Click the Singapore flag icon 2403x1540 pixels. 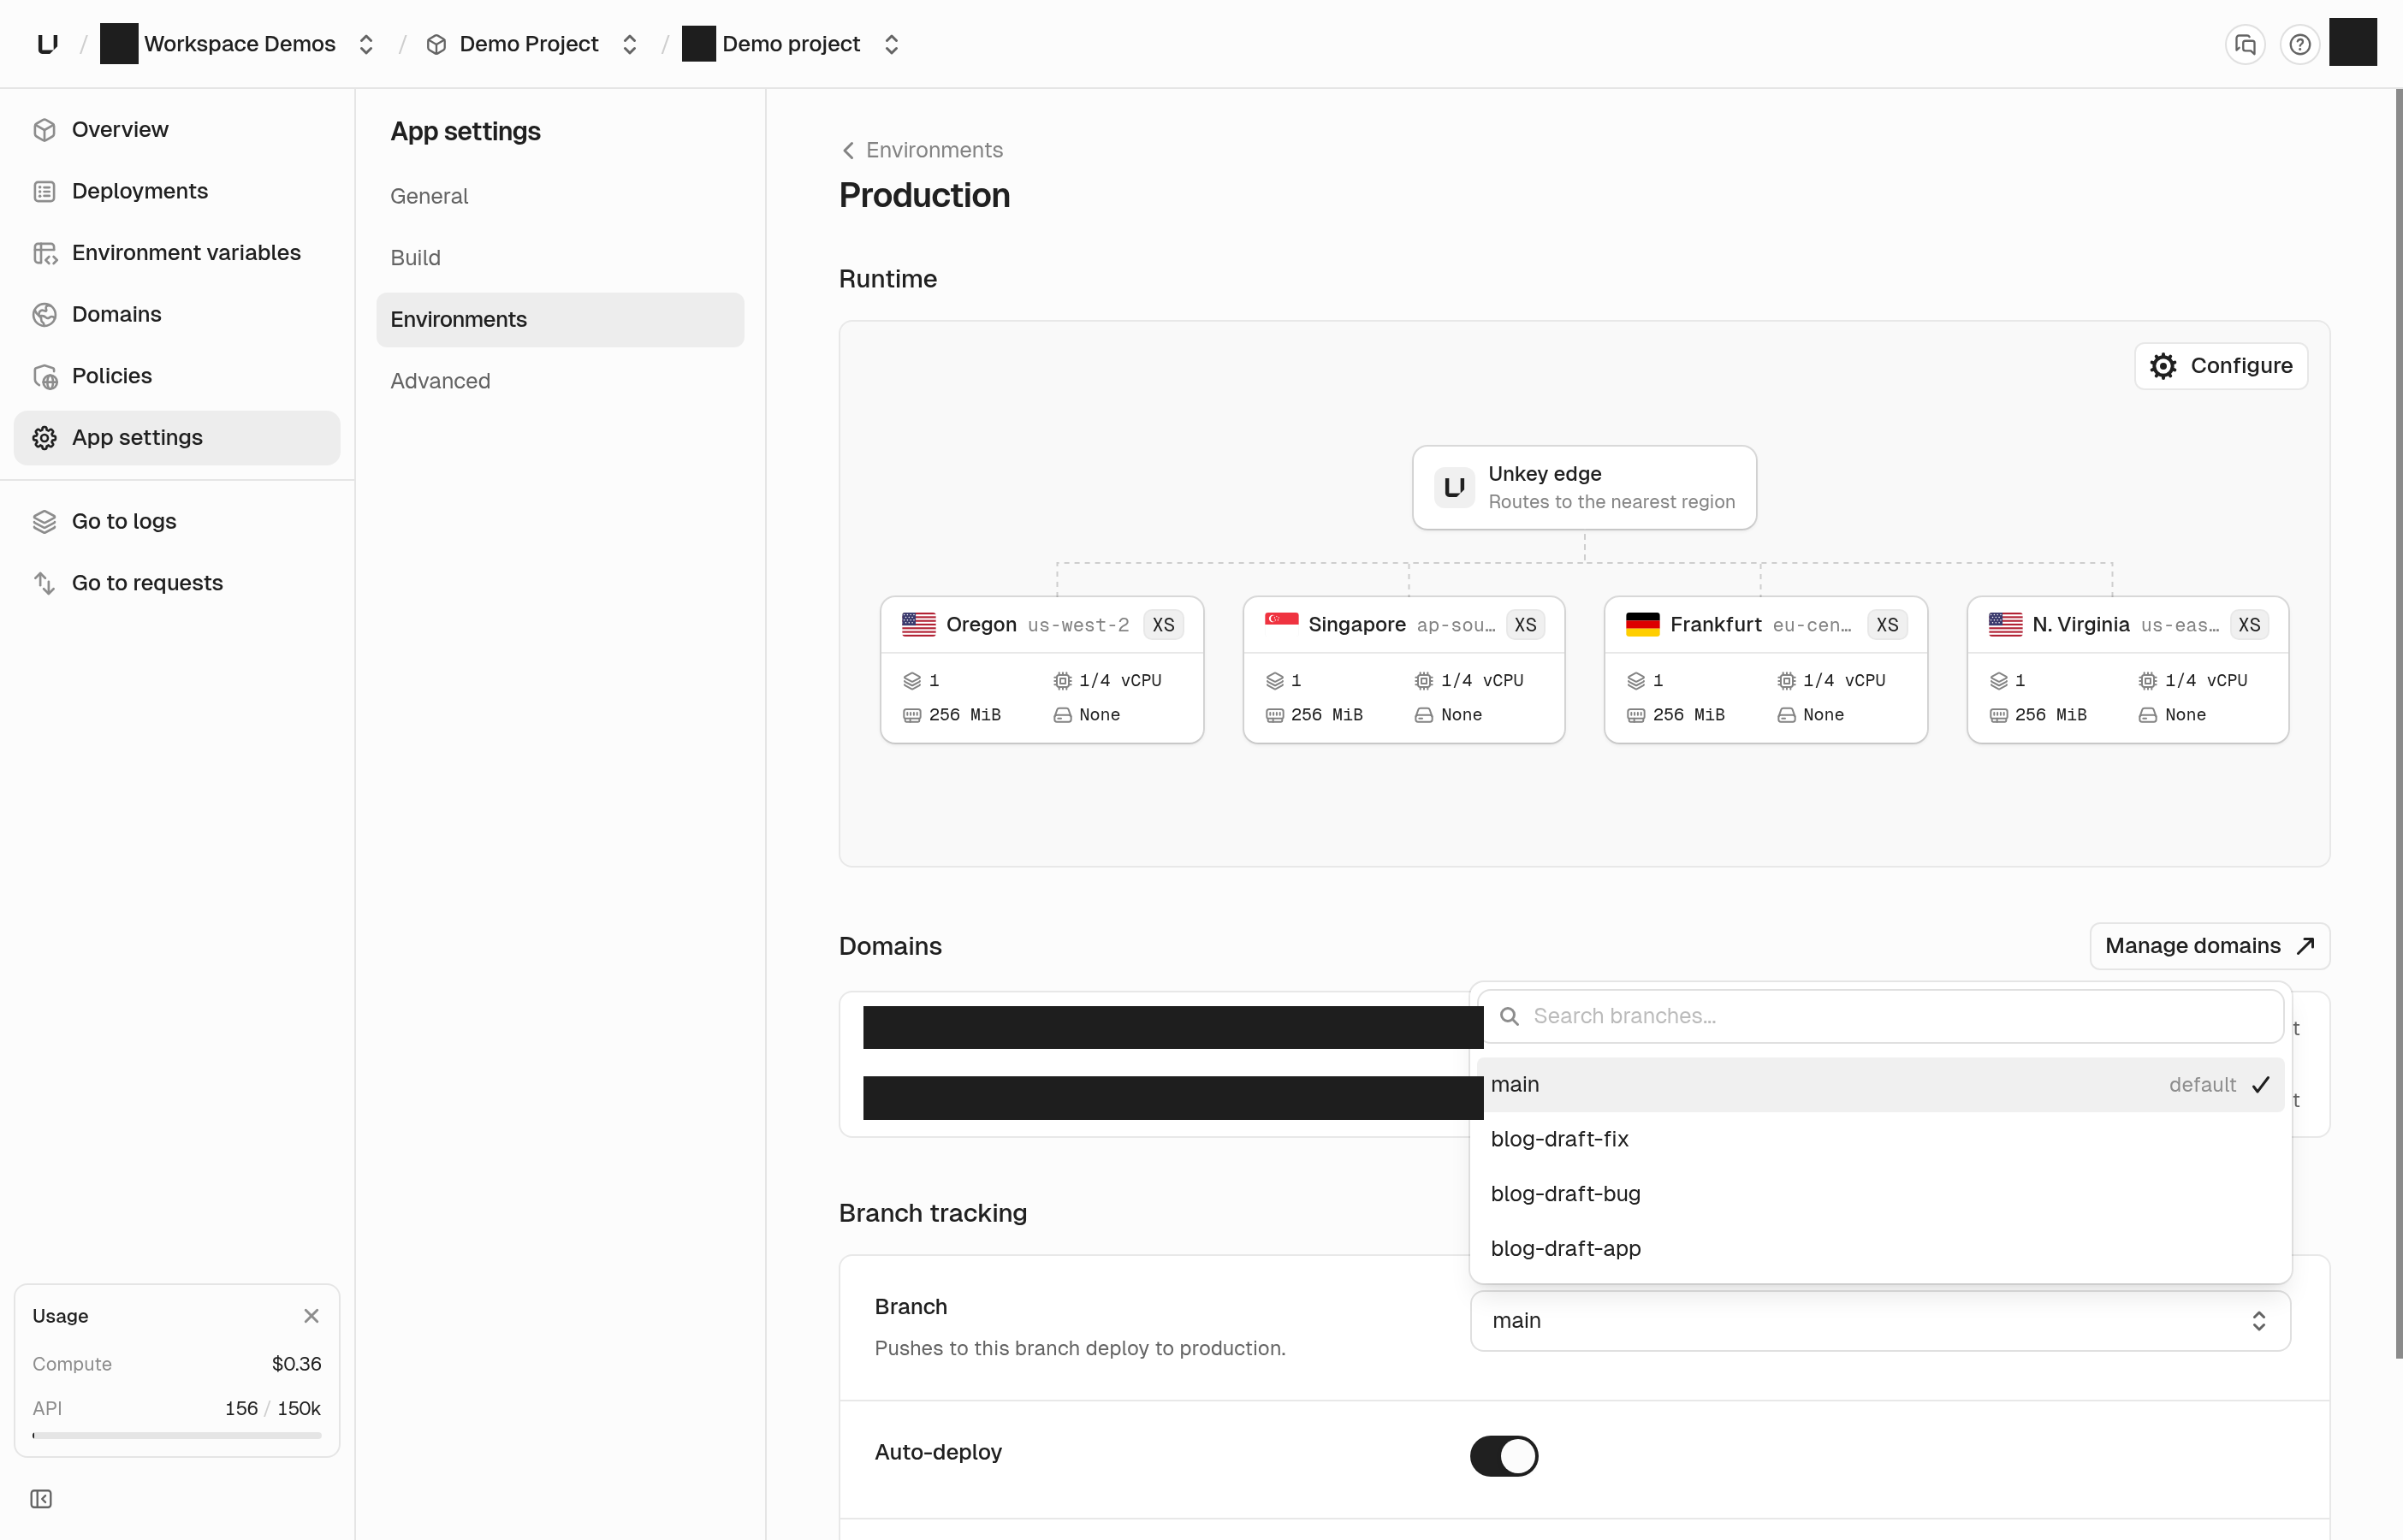(x=1281, y=624)
